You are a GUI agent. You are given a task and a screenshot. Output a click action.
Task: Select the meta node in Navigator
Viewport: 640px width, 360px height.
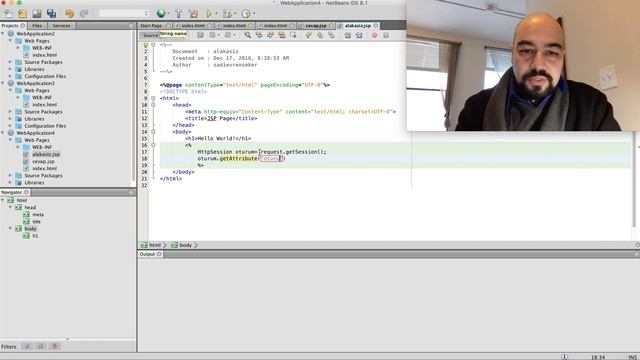coord(38,214)
